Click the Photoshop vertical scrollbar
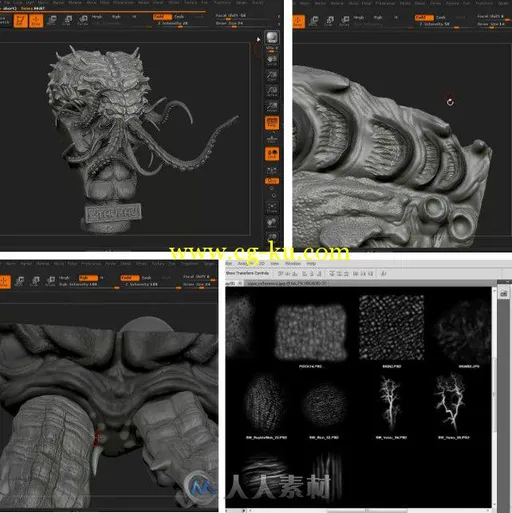The width and height of the screenshot is (512, 513). (494, 397)
